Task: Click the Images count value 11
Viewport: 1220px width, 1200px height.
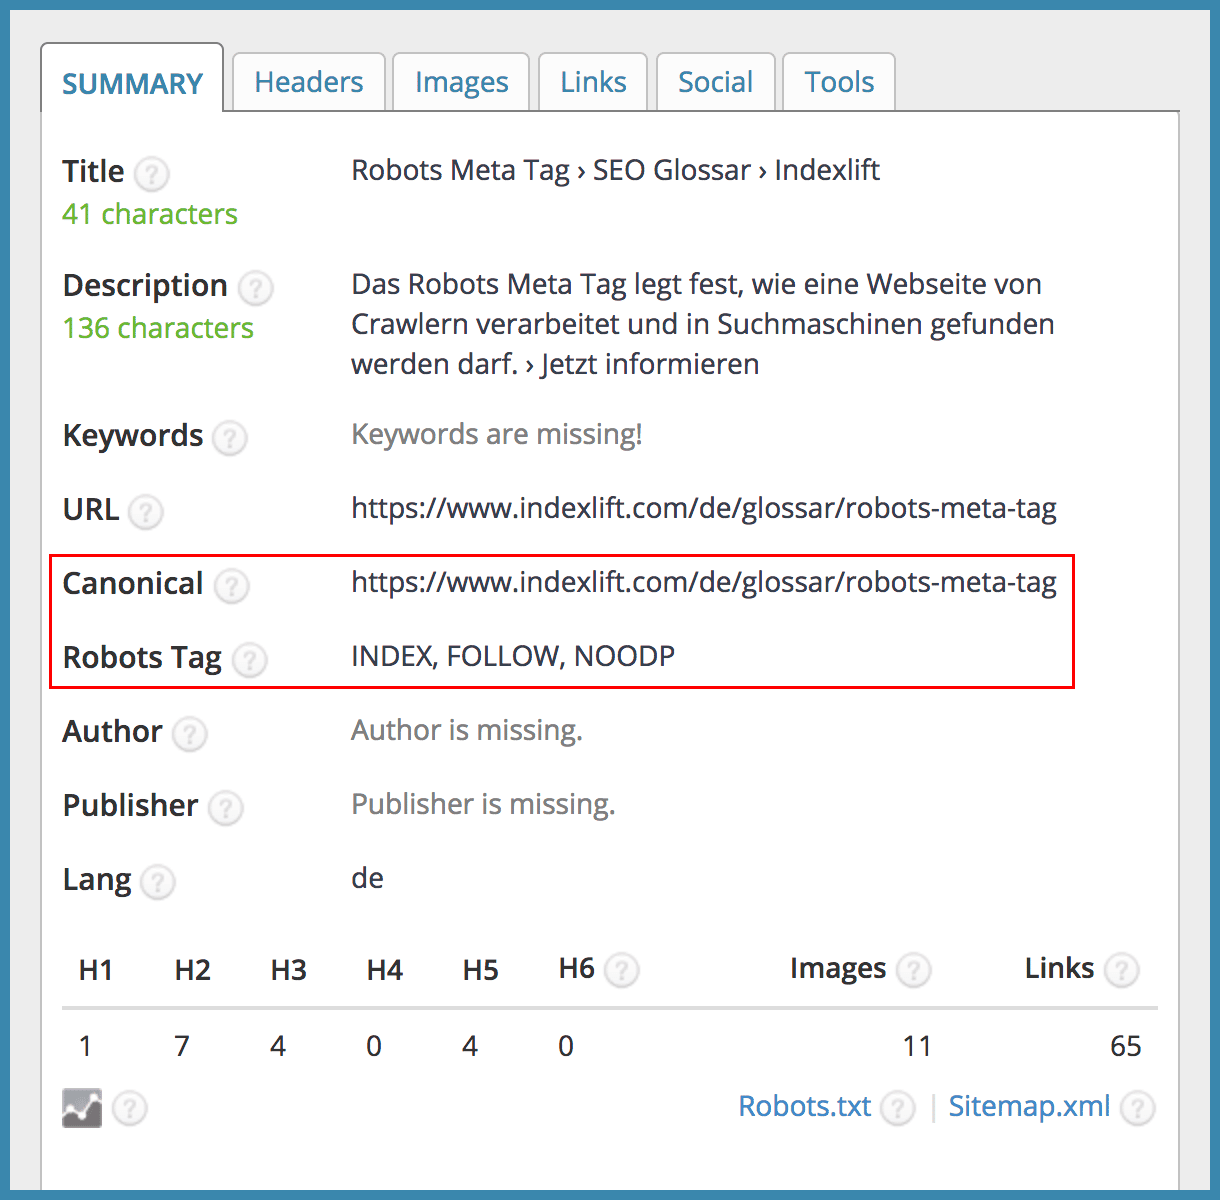Action: pos(917,1046)
